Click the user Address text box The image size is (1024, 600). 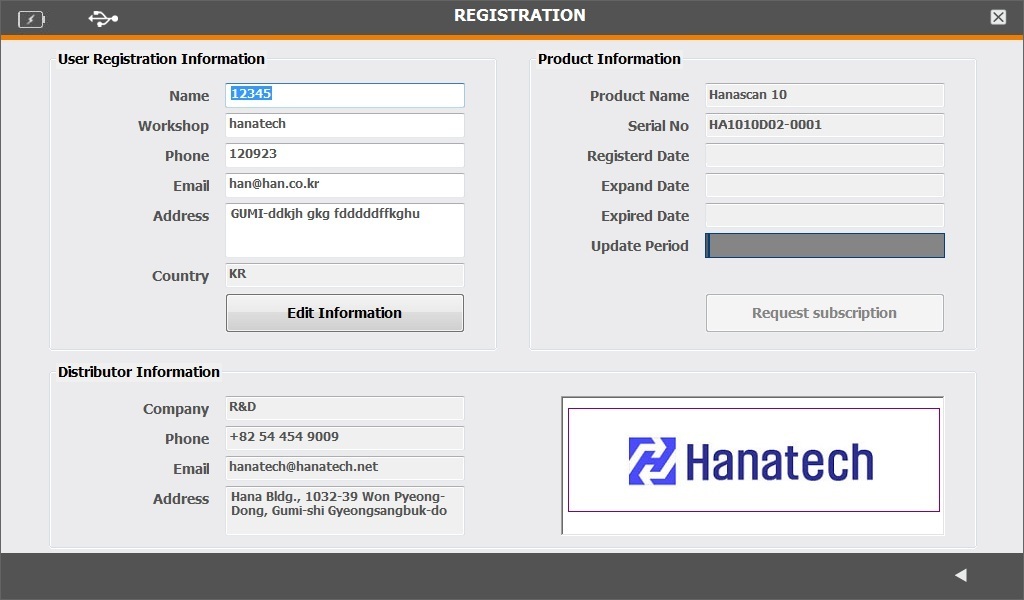344,230
